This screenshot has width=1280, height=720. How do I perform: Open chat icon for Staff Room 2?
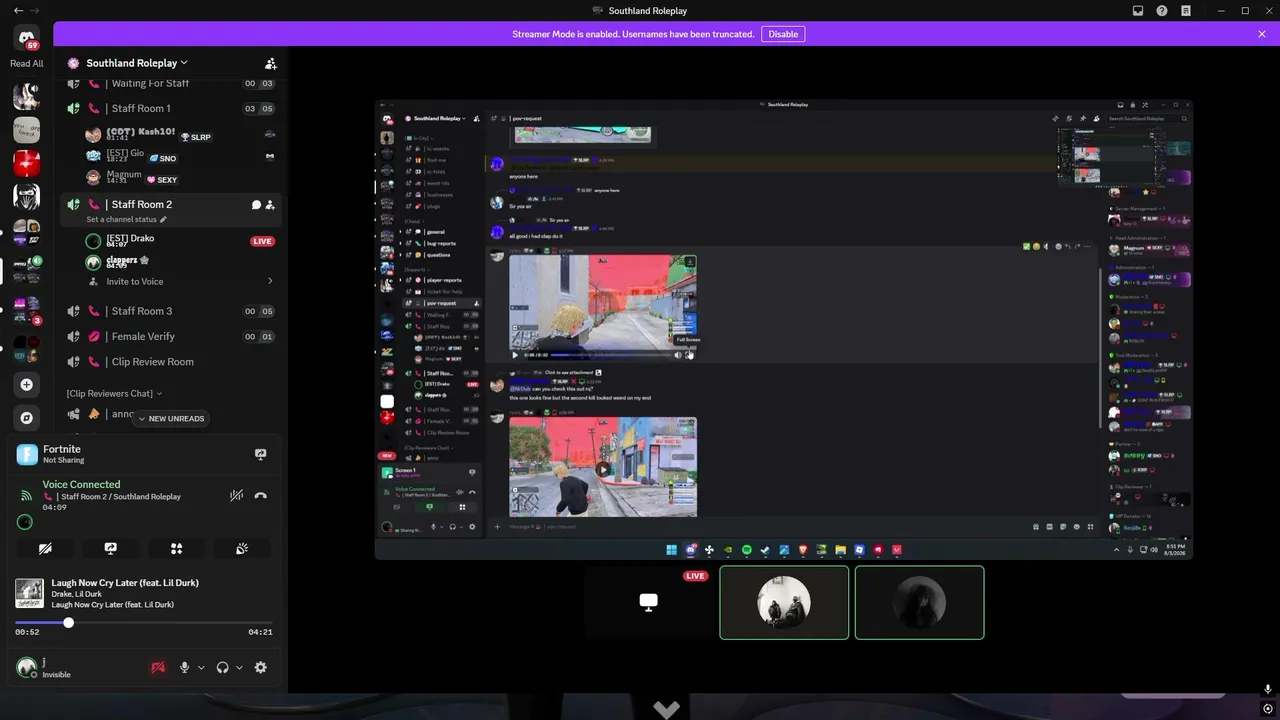pyautogui.click(x=256, y=205)
